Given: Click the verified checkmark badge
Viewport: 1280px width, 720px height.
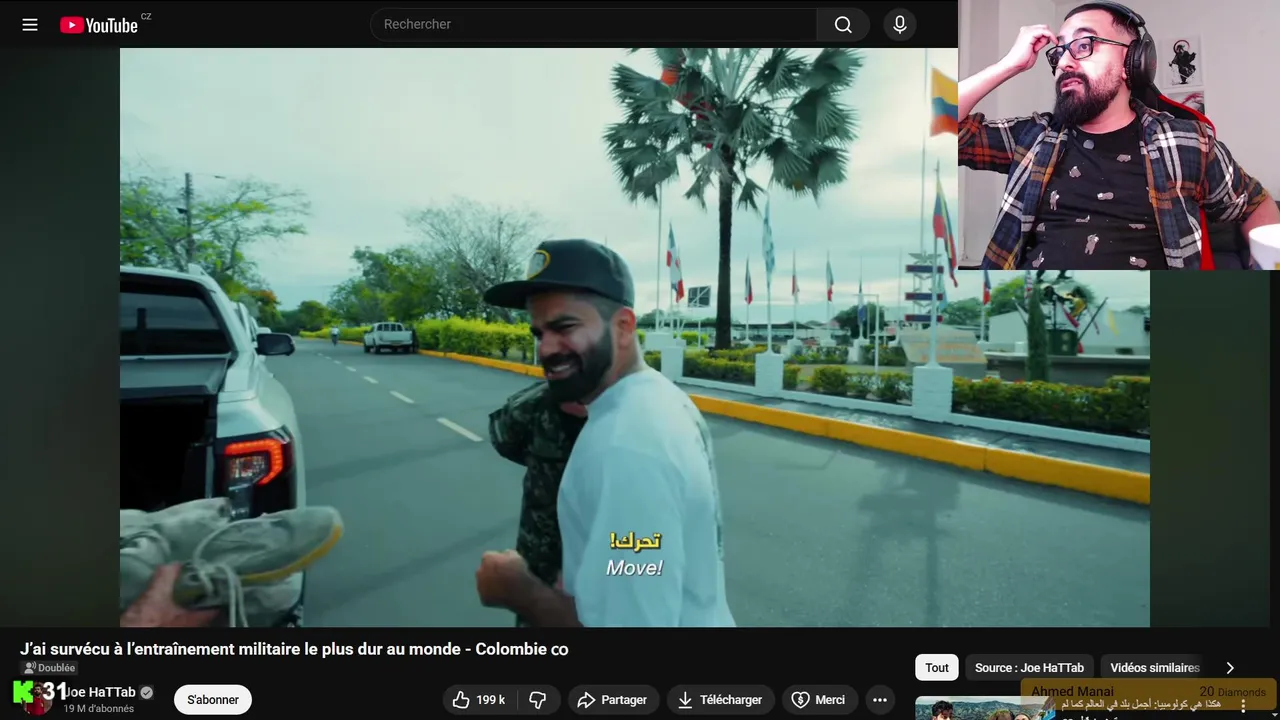Looking at the screenshot, I should point(147,692).
